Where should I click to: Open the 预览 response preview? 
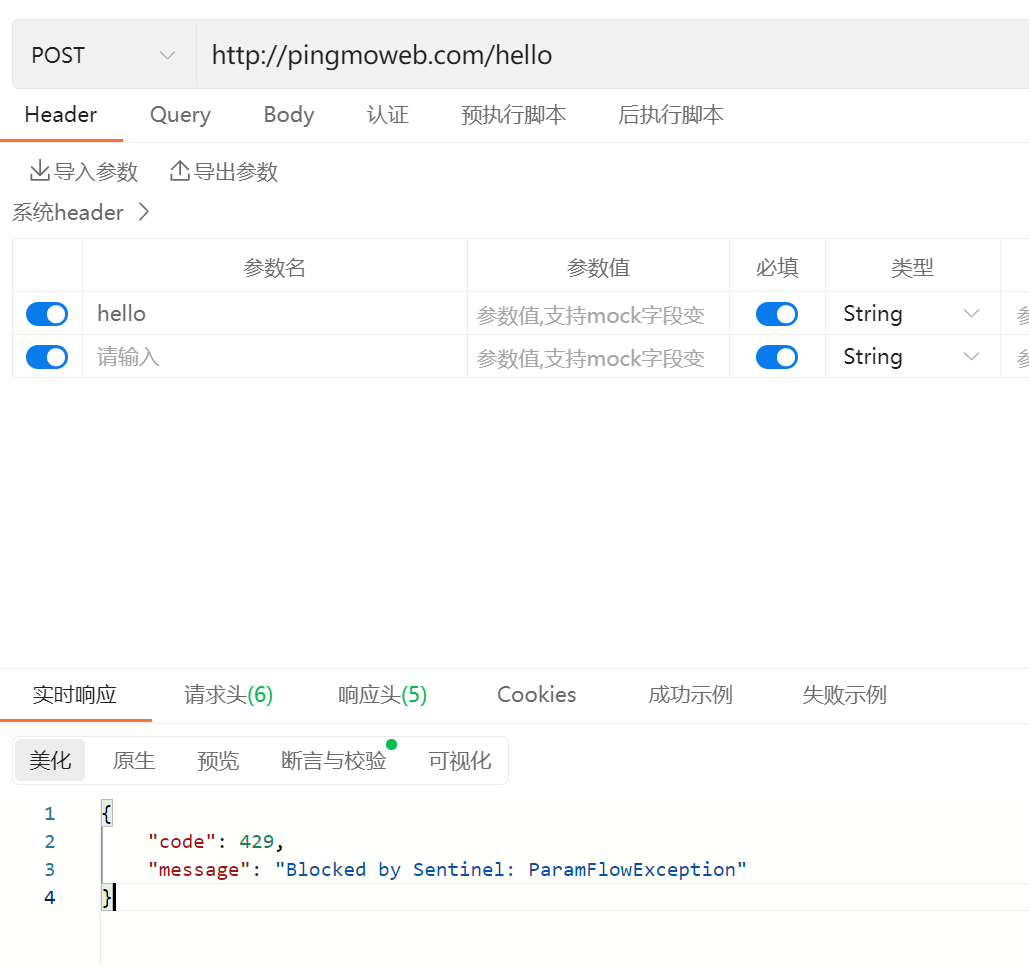tap(217, 760)
